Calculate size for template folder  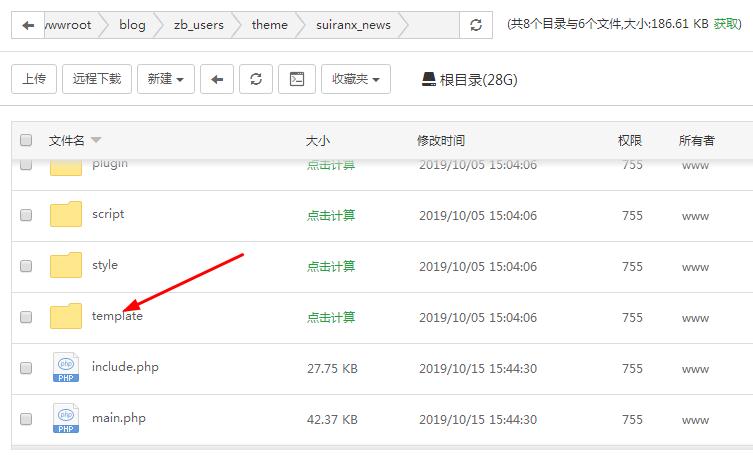pyautogui.click(x=331, y=318)
